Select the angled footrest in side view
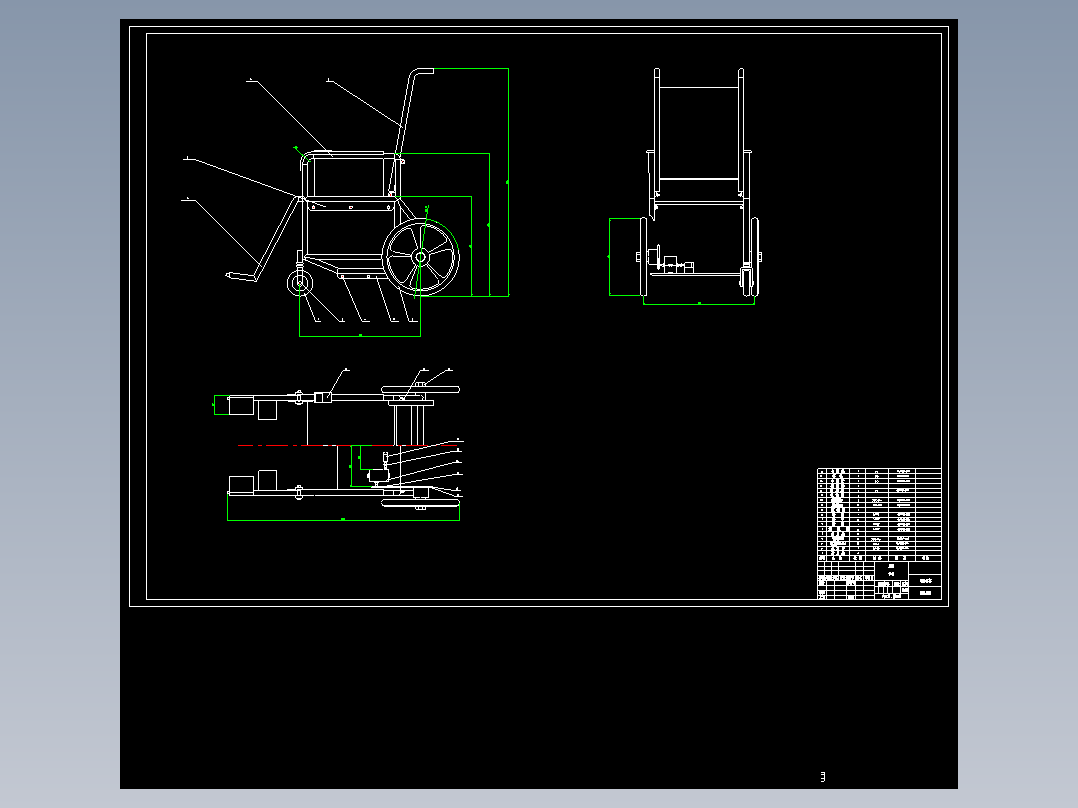This screenshot has width=1078, height=808. 264,239
